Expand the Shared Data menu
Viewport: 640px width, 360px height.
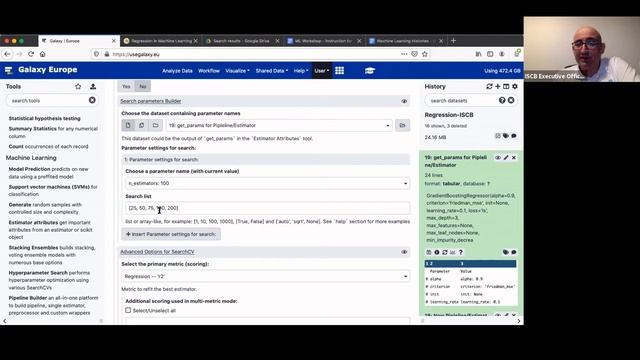[271, 71]
